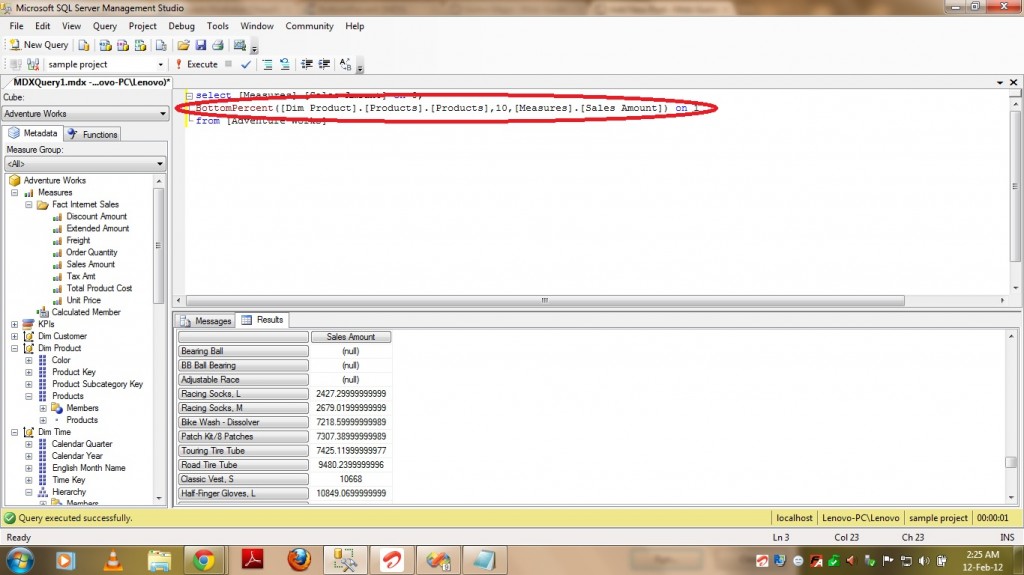This screenshot has height=575, width=1024.
Task: Click the Open File folder icon
Action: (184, 45)
